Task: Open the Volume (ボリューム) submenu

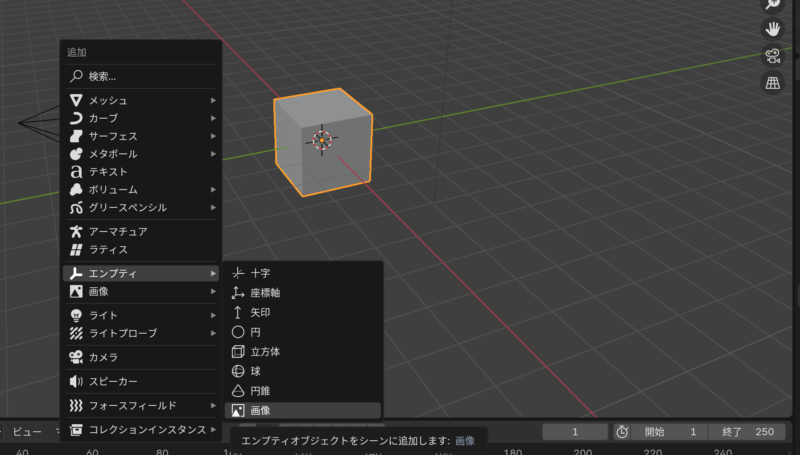Action: (141, 190)
